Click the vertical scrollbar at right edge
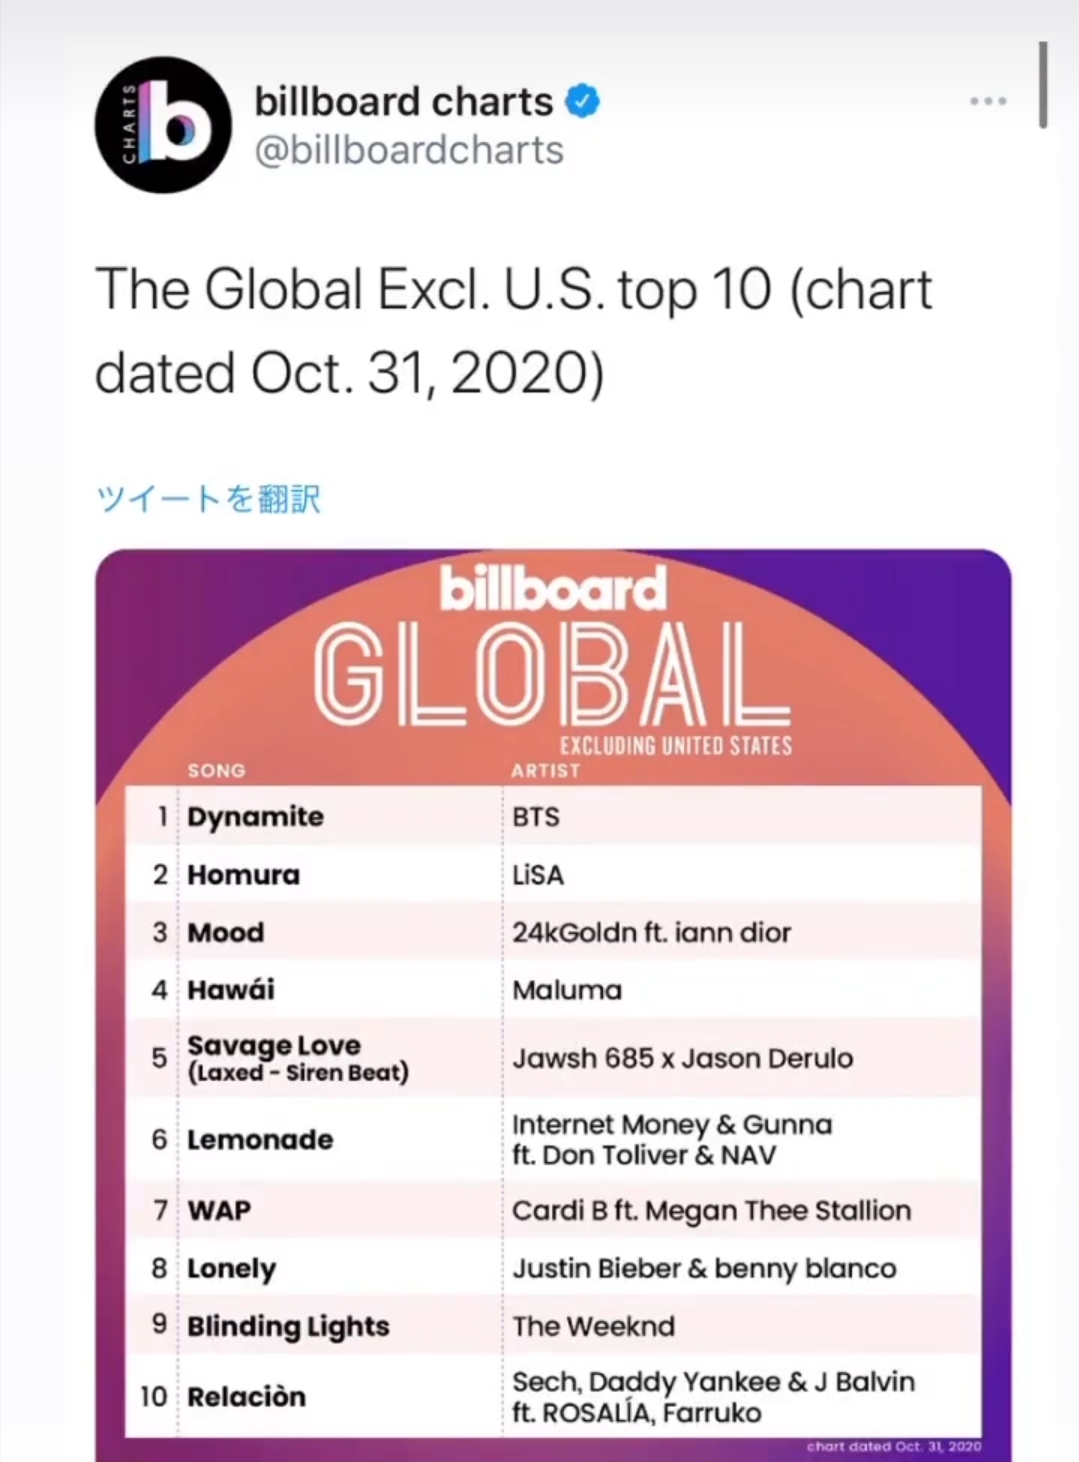The image size is (1079, 1462). tap(1043, 85)
